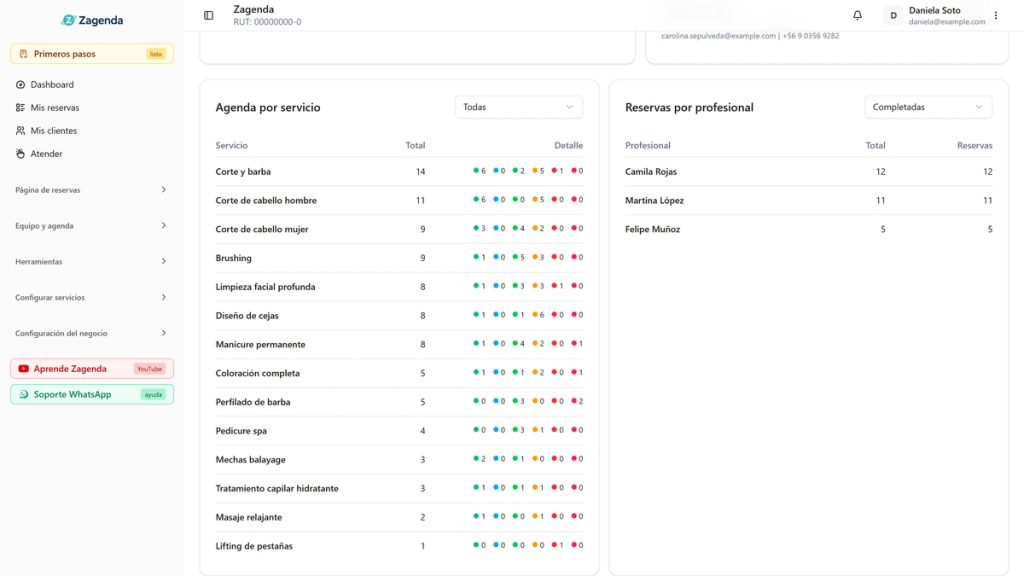This screenshot has height=576, width=1024.
Task: Click the carolina.sepulveda@example.com contact line
Action: click(750, 36)
